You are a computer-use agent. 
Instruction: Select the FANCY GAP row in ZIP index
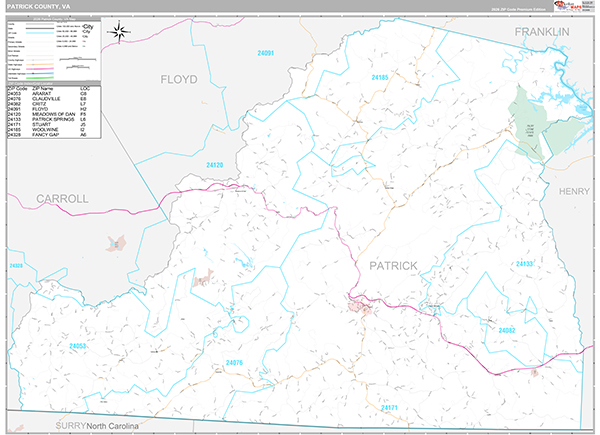click(x=54, y=135)
